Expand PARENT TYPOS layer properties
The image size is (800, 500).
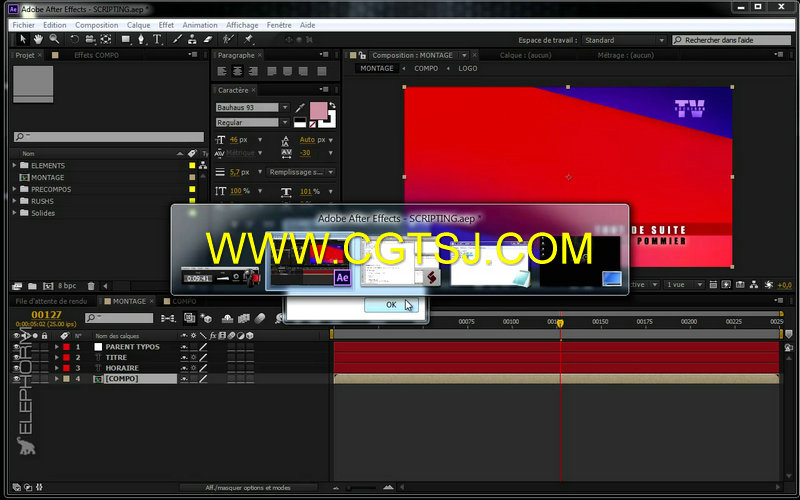click(57, 347)
